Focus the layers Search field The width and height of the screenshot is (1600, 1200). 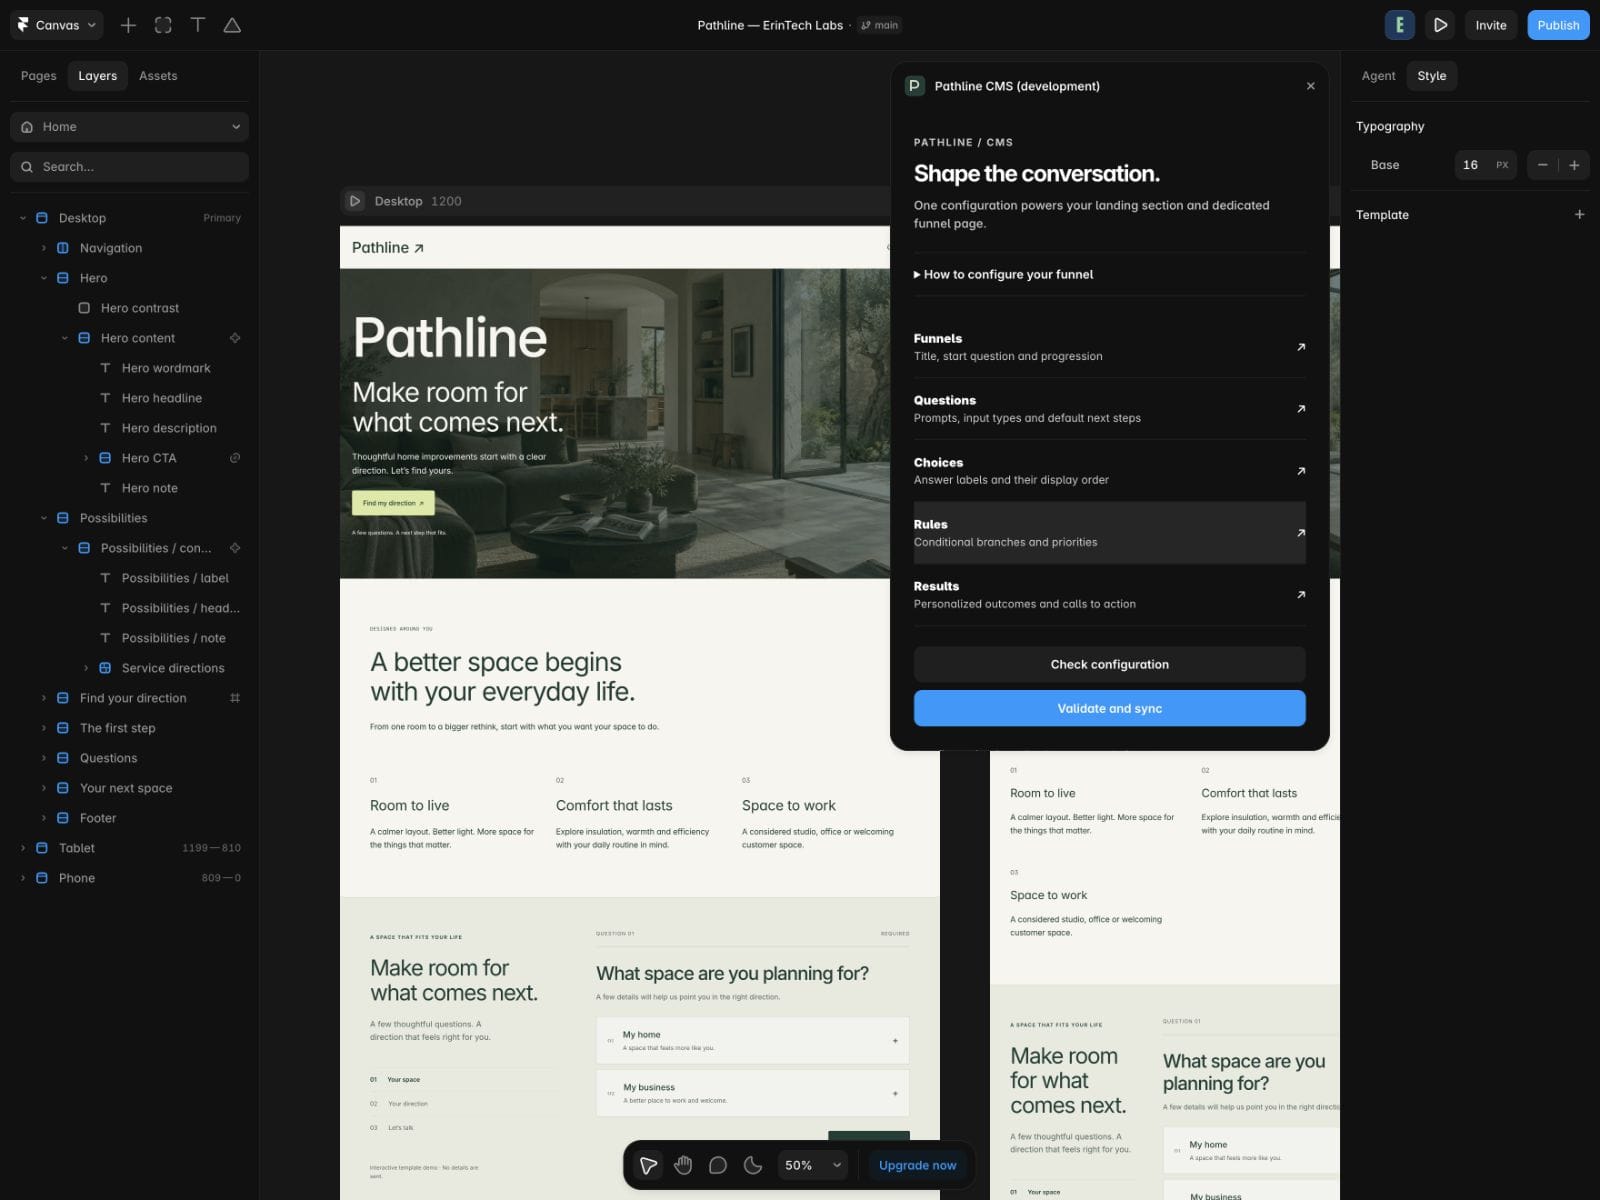pyautogui.click(x=129, y=167)
